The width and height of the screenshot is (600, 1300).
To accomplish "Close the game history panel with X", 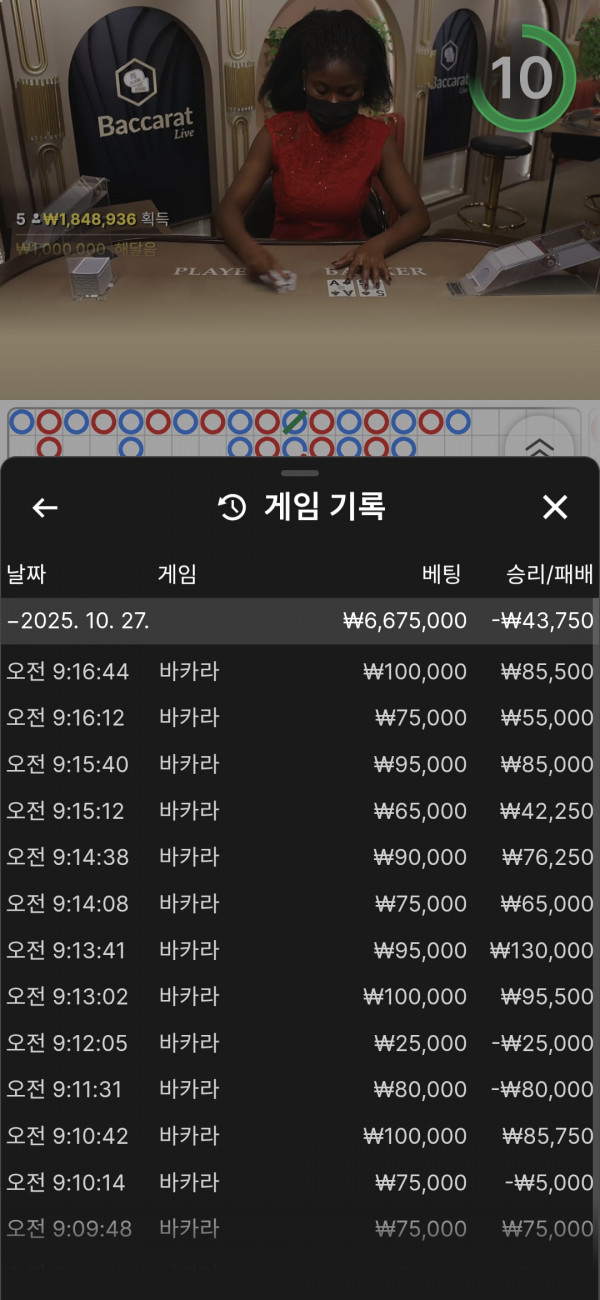I will (555, 508).
